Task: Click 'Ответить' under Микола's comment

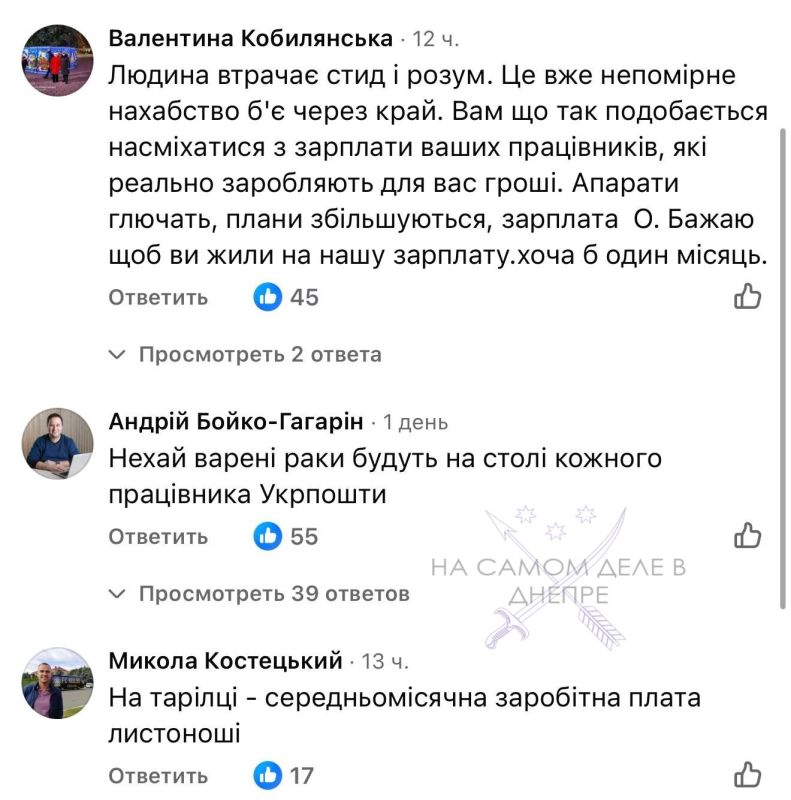Action: (155, 774)
